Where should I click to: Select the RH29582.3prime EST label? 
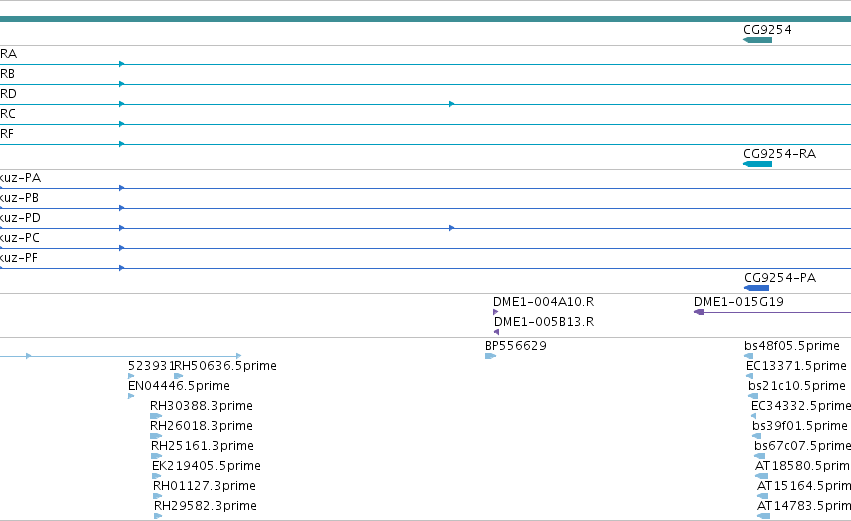[205, 506]
